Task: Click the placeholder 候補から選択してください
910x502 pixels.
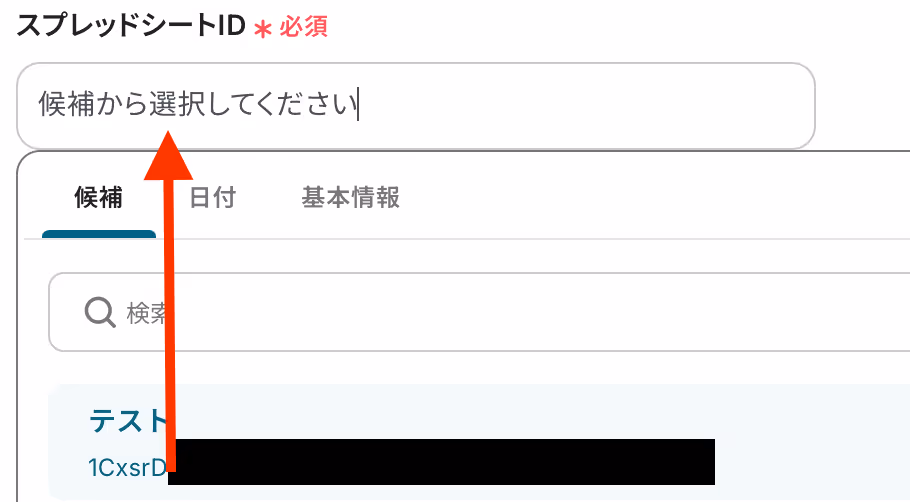Action: coord(197,104)
